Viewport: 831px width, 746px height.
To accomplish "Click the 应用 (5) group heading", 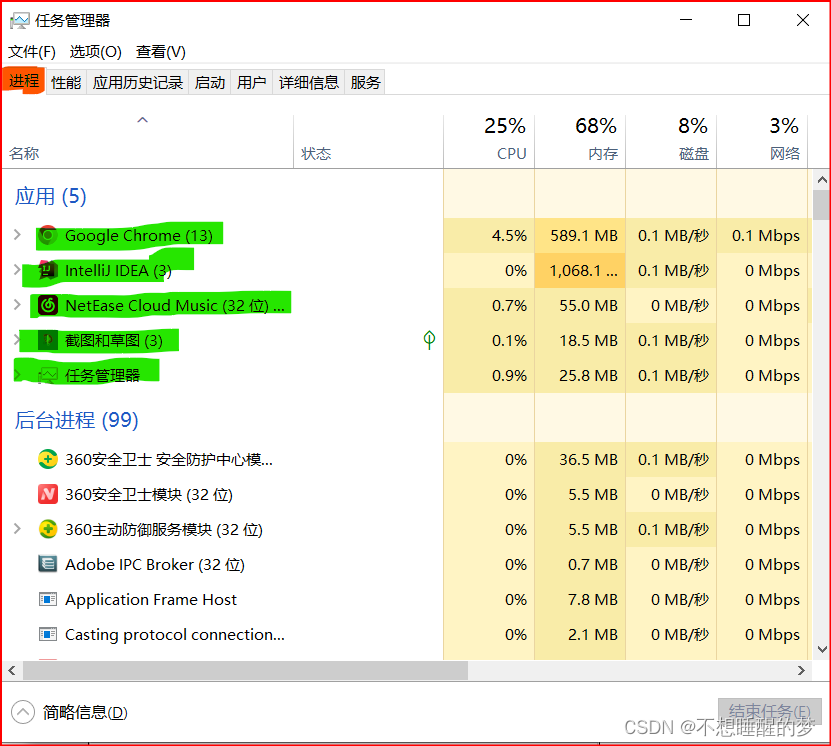I will pyautogui.click(x=50, y=196).
